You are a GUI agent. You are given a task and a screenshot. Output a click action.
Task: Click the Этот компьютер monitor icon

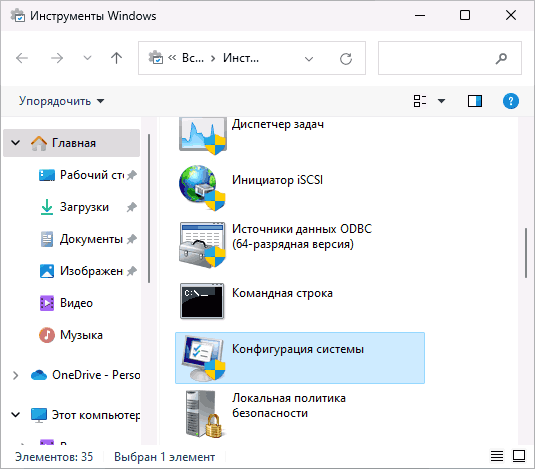pyautogui.click(x=39, y=415)
